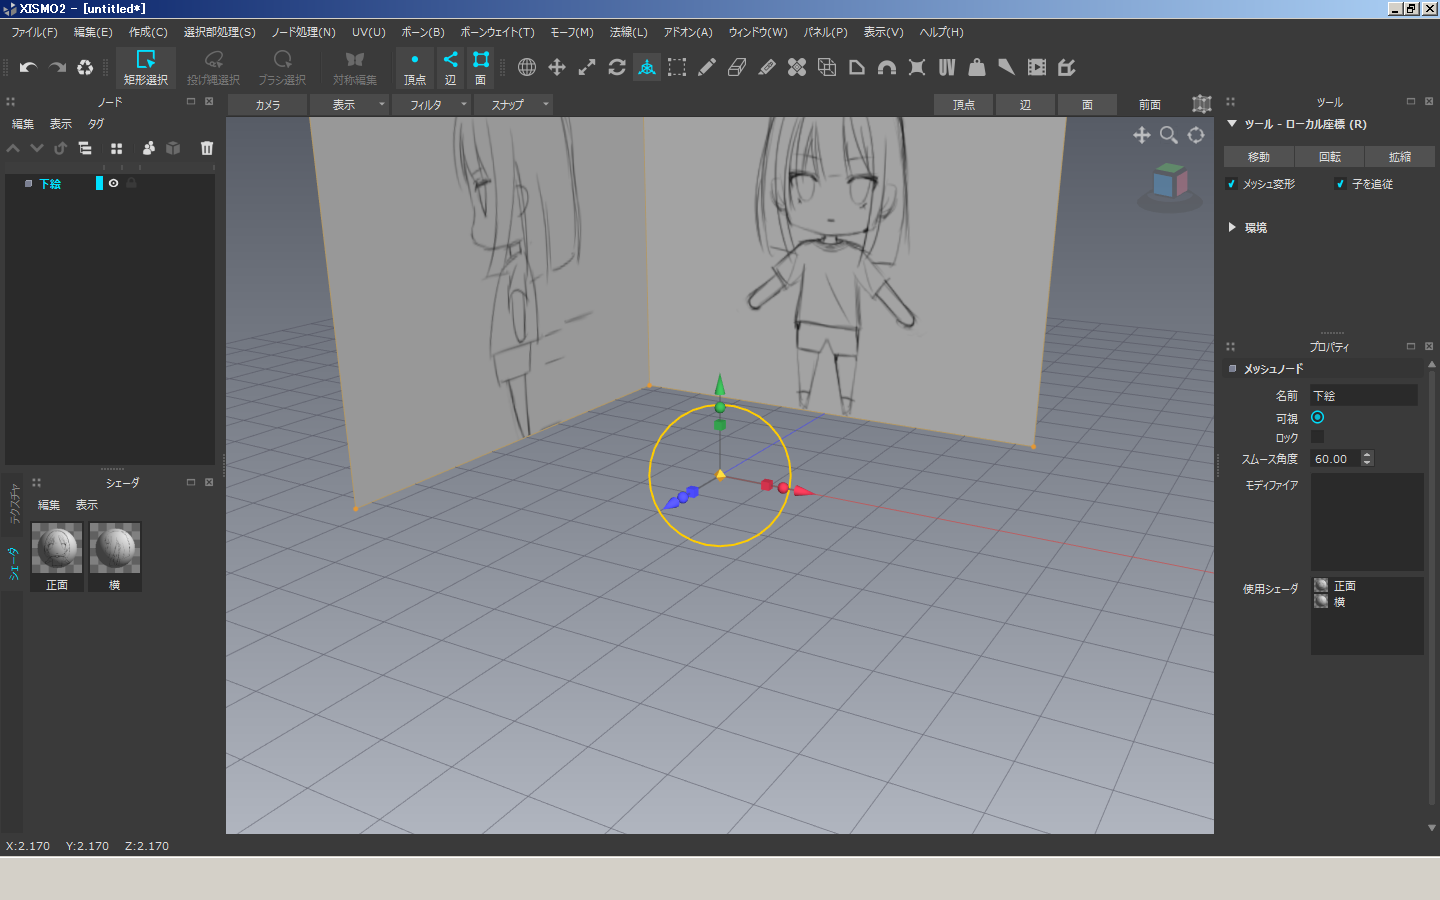The image size is (1440, 900).
Task: Click the bevel corner tool icon
Action: [857, 67]
